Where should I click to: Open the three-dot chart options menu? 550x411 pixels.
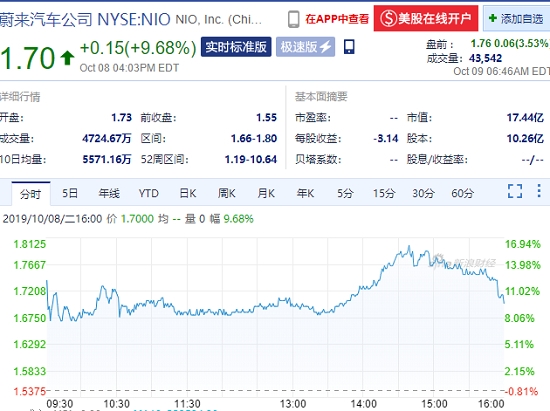(539, 191)
